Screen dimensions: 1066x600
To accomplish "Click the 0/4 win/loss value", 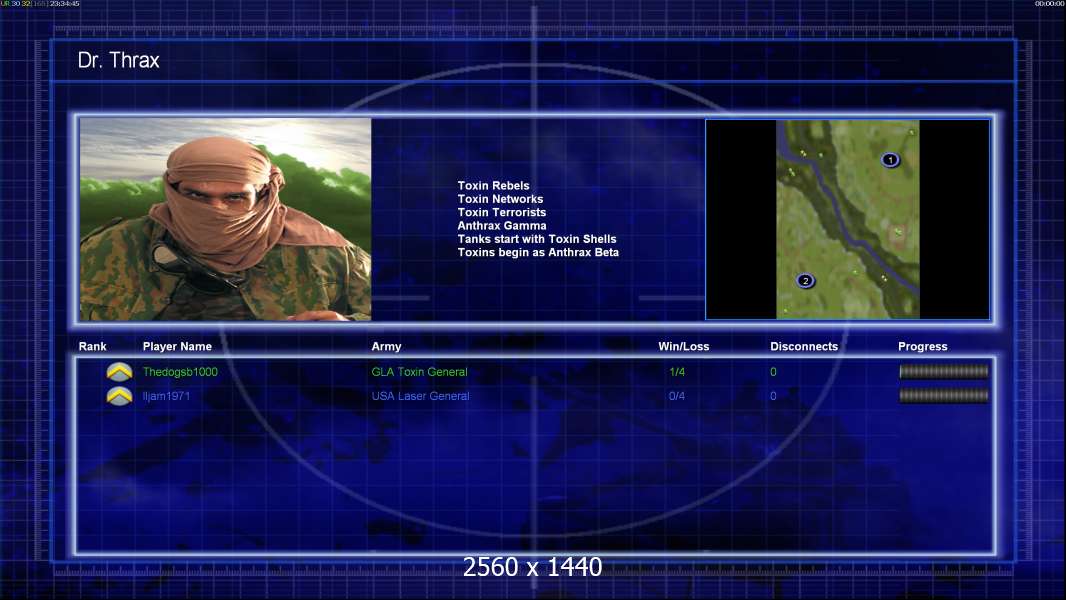I will (676, 396).
